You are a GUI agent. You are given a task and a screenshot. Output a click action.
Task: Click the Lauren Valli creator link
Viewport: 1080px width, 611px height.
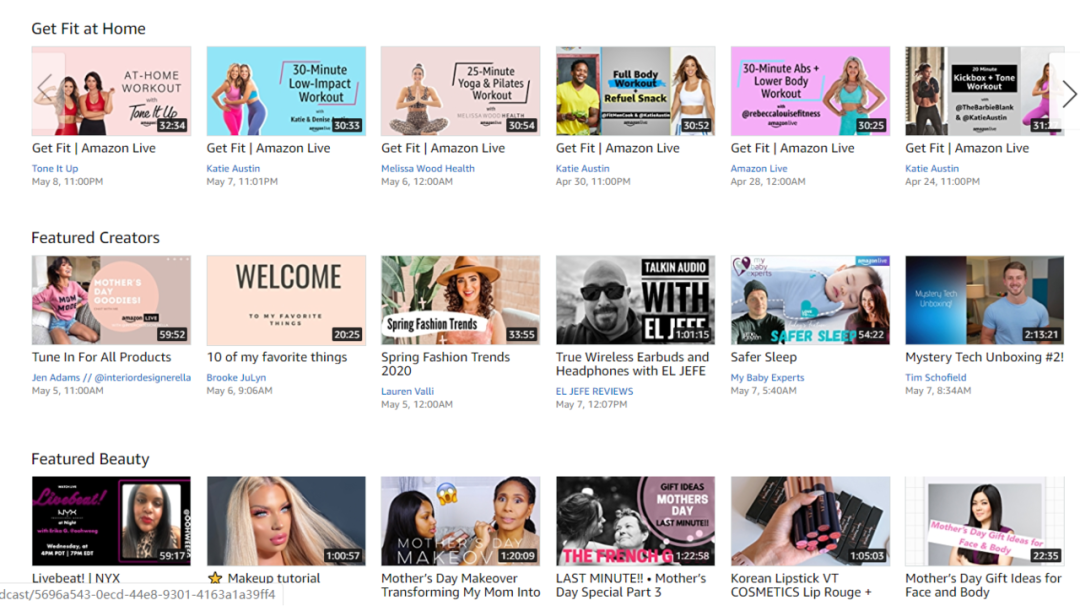[408, 391]
